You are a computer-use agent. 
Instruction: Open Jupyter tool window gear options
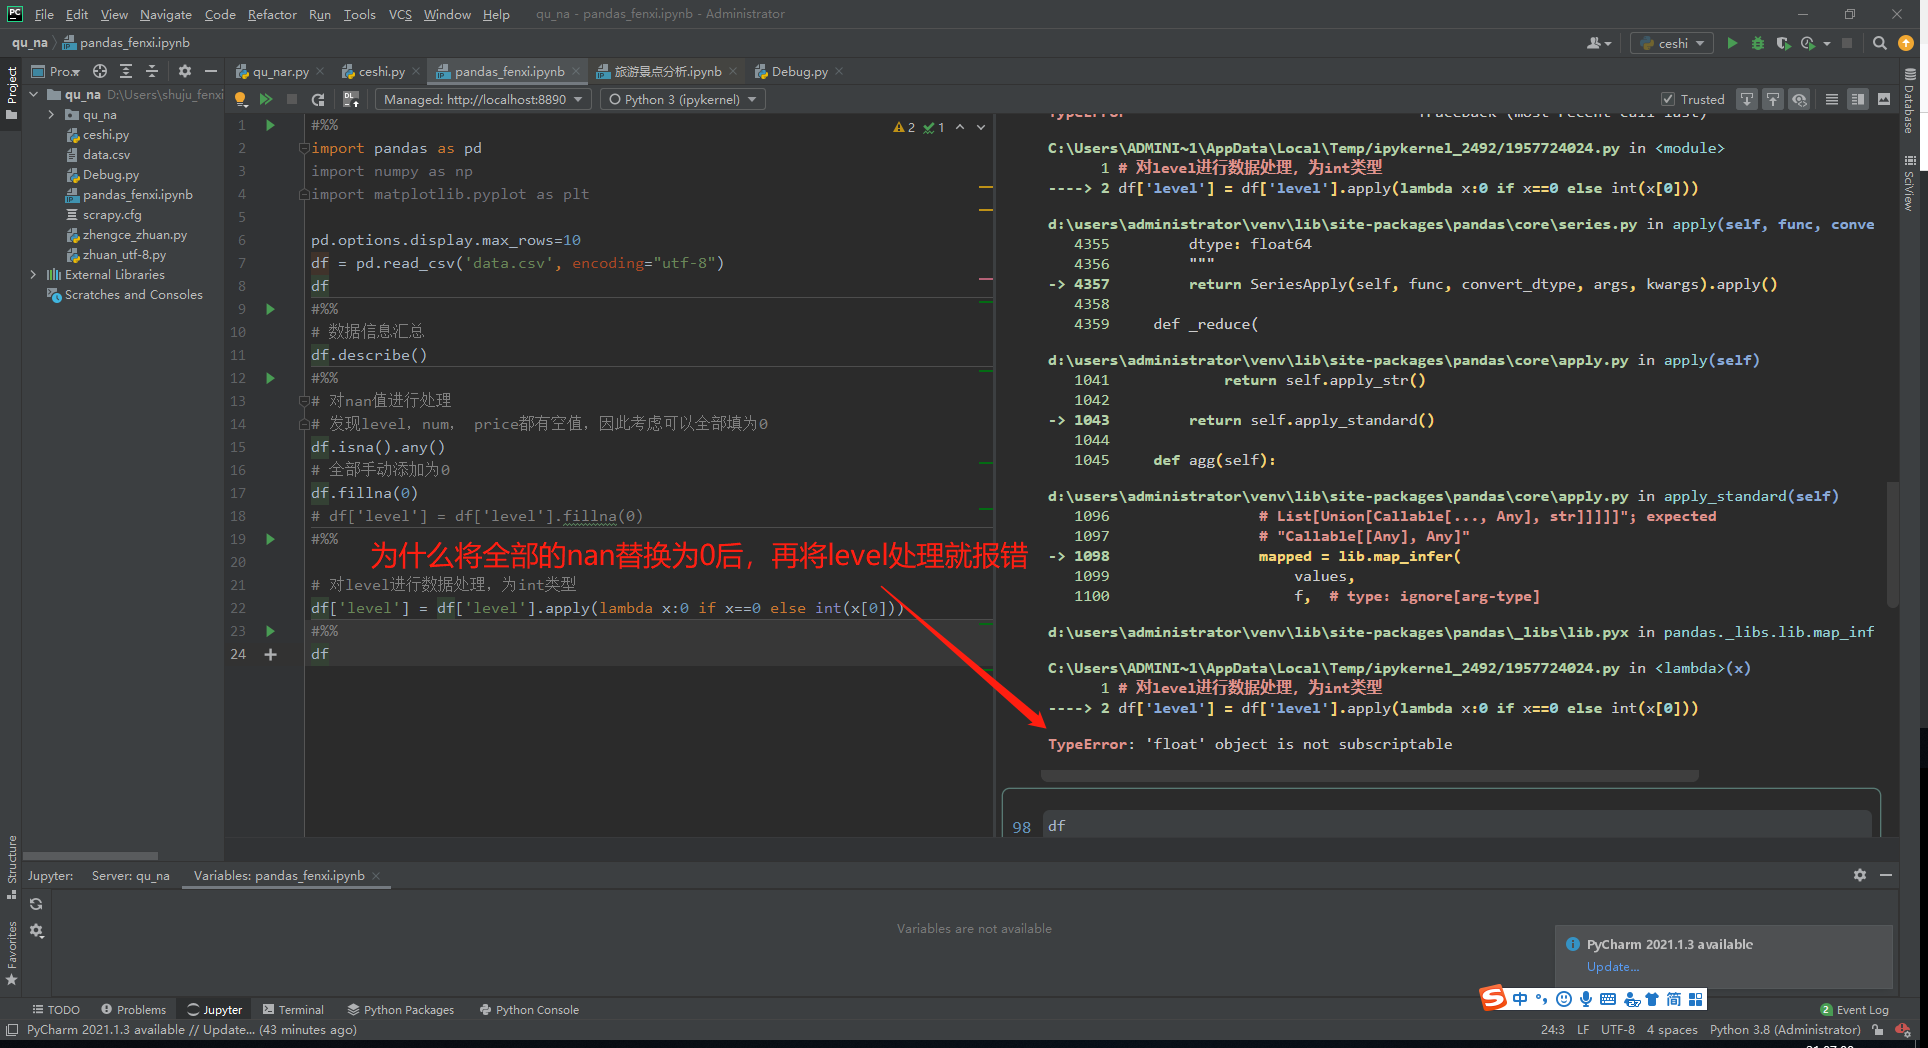point(1860,875)
